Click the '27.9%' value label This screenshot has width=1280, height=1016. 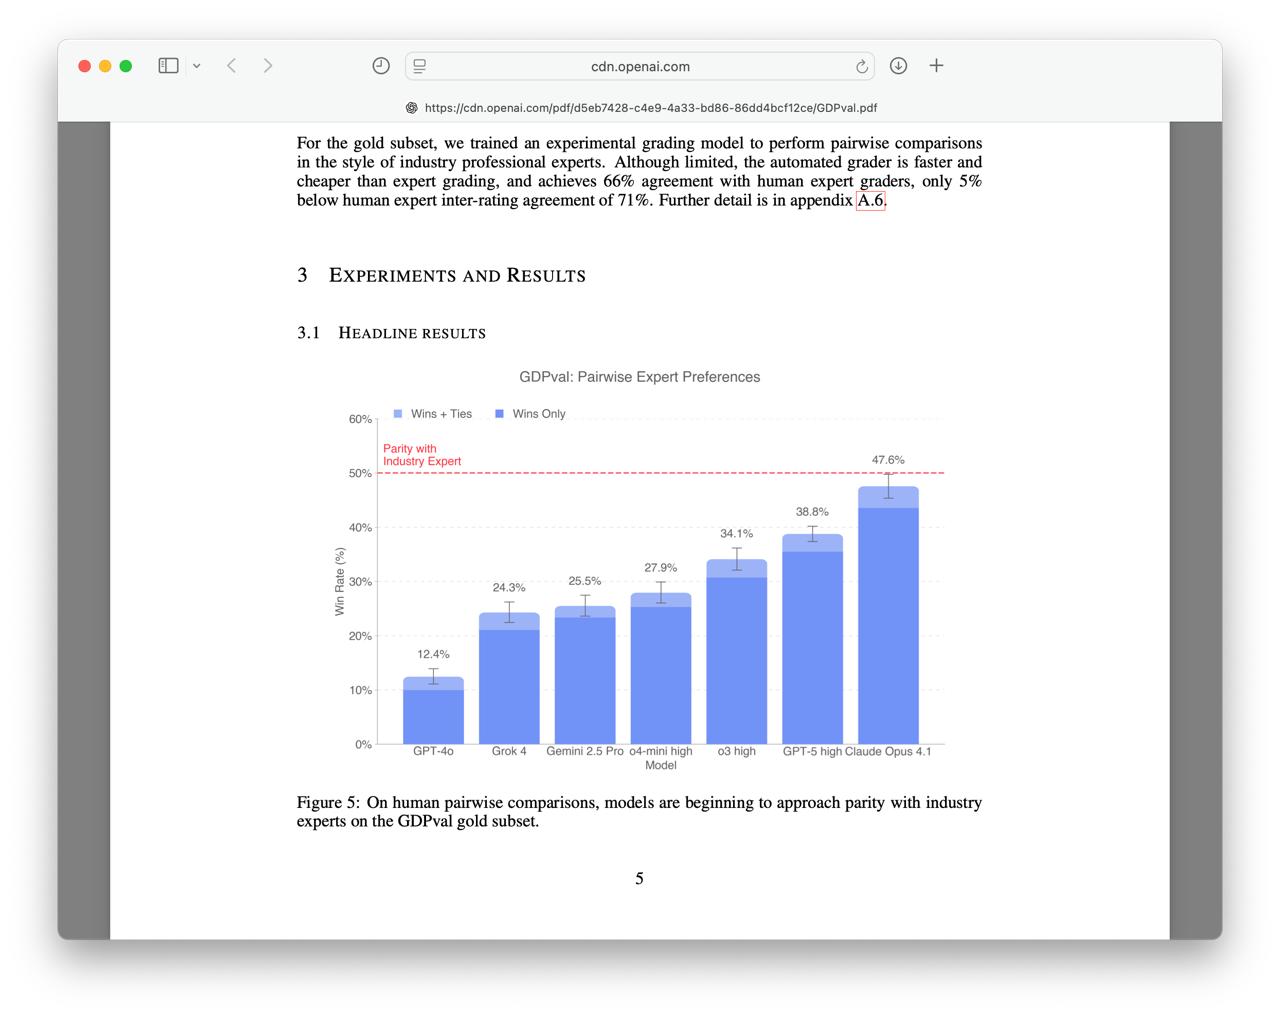pos(661,568)
